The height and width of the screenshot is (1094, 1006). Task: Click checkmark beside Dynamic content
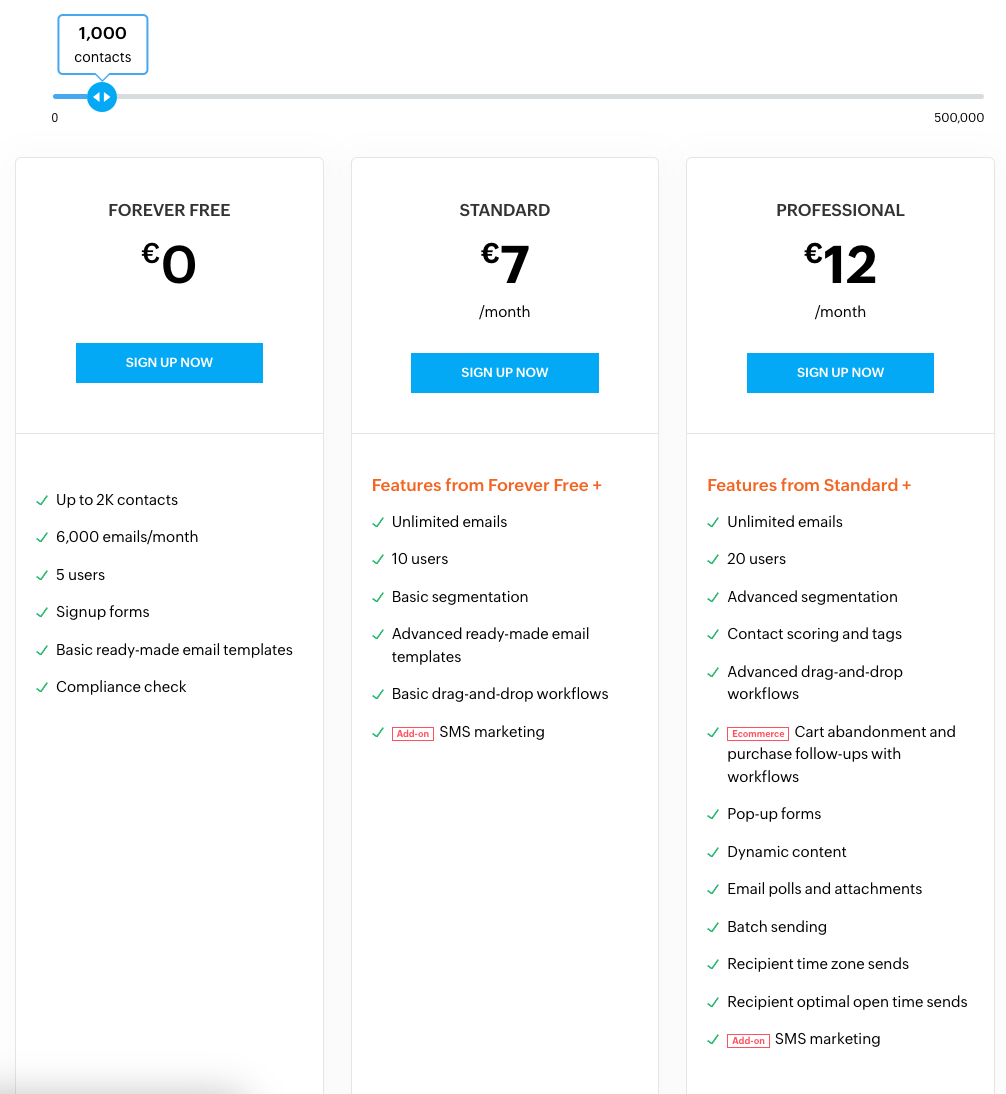pos(713,853)
